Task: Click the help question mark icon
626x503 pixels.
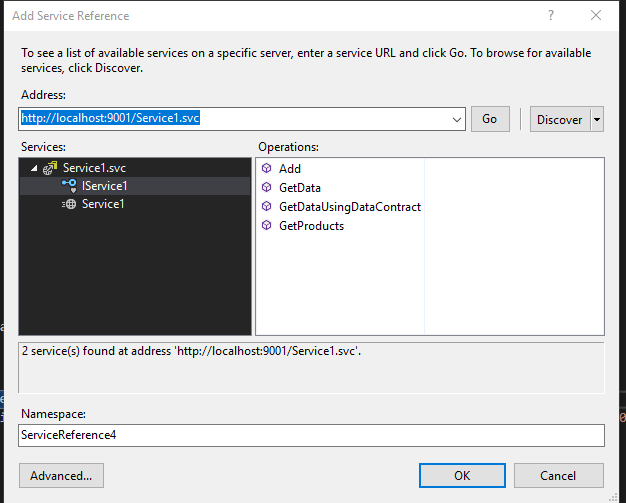Action: tap(551, 15)
